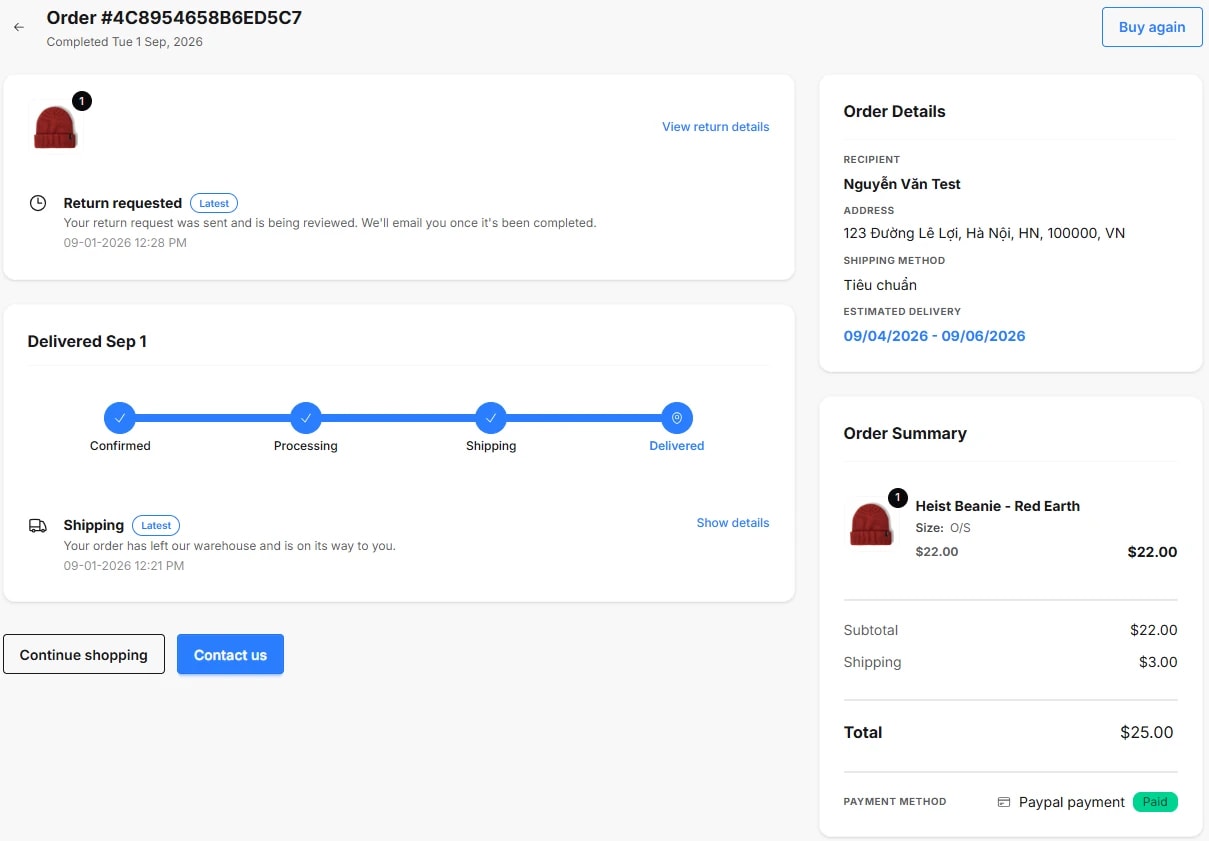Click the Processing step checkmark circle

point(306,418)
